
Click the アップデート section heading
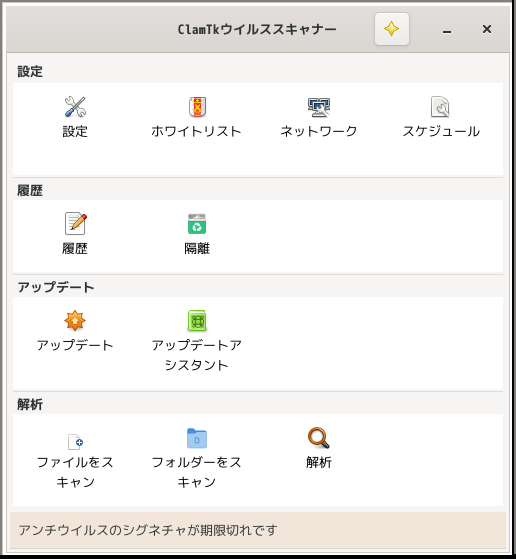(56, 287)
